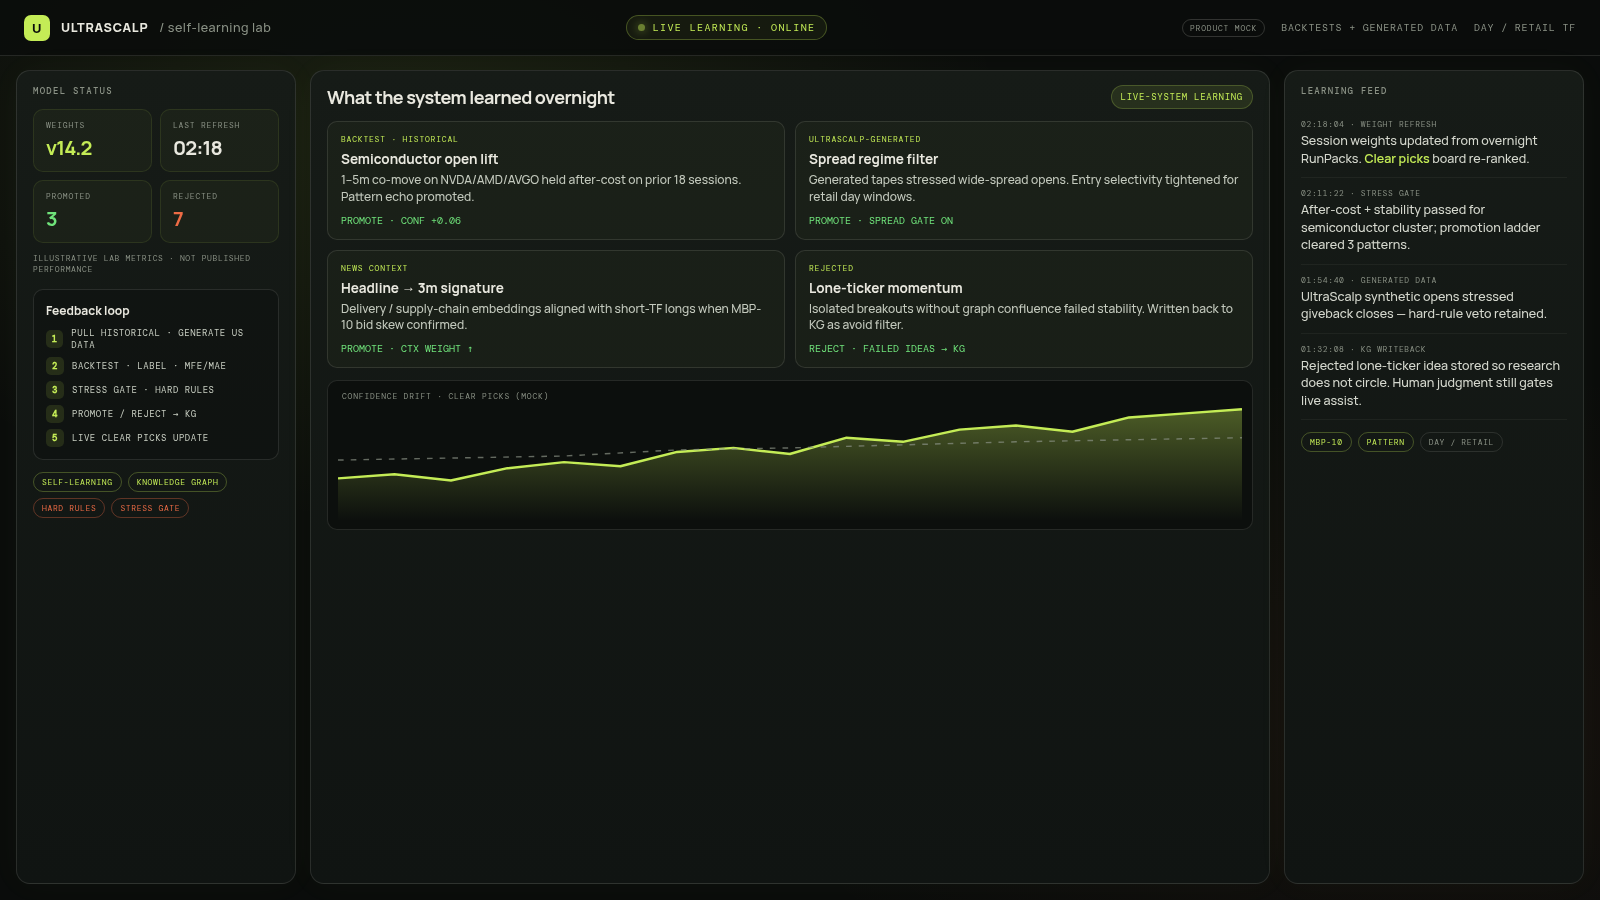The image size is (1600, 900).
Task: Select the Self-Learning tag
Action: point(77,482)
